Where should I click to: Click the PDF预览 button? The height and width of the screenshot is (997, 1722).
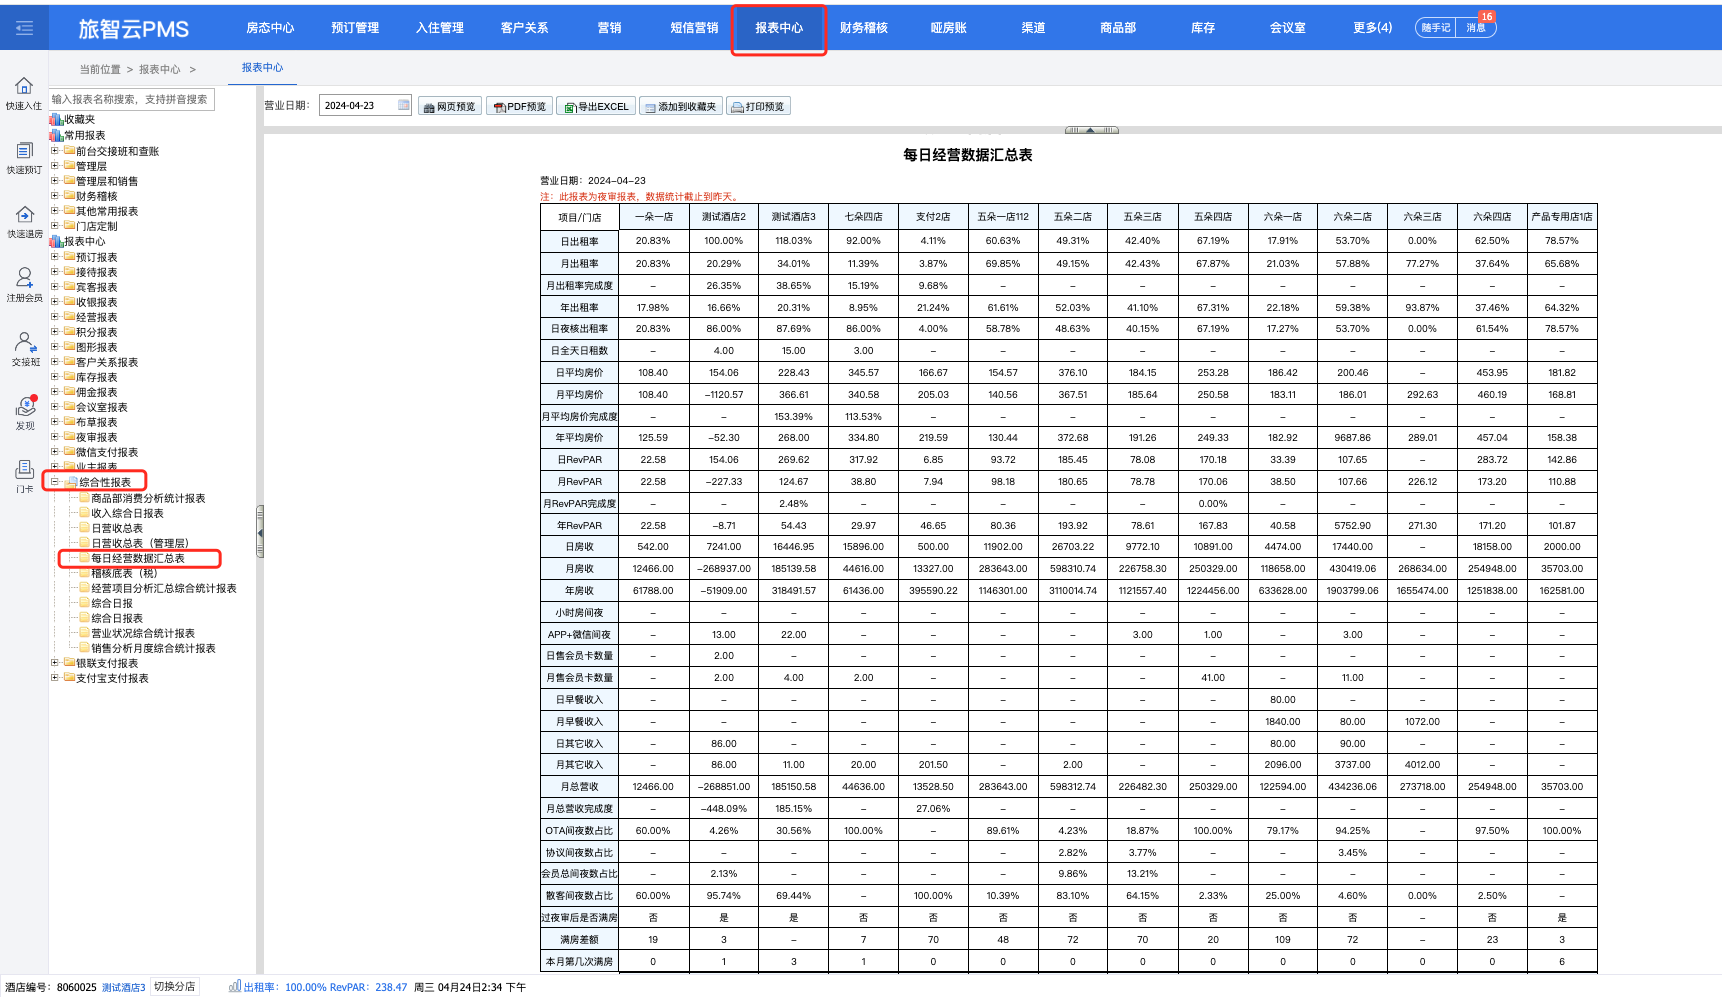tap(519, 106)
